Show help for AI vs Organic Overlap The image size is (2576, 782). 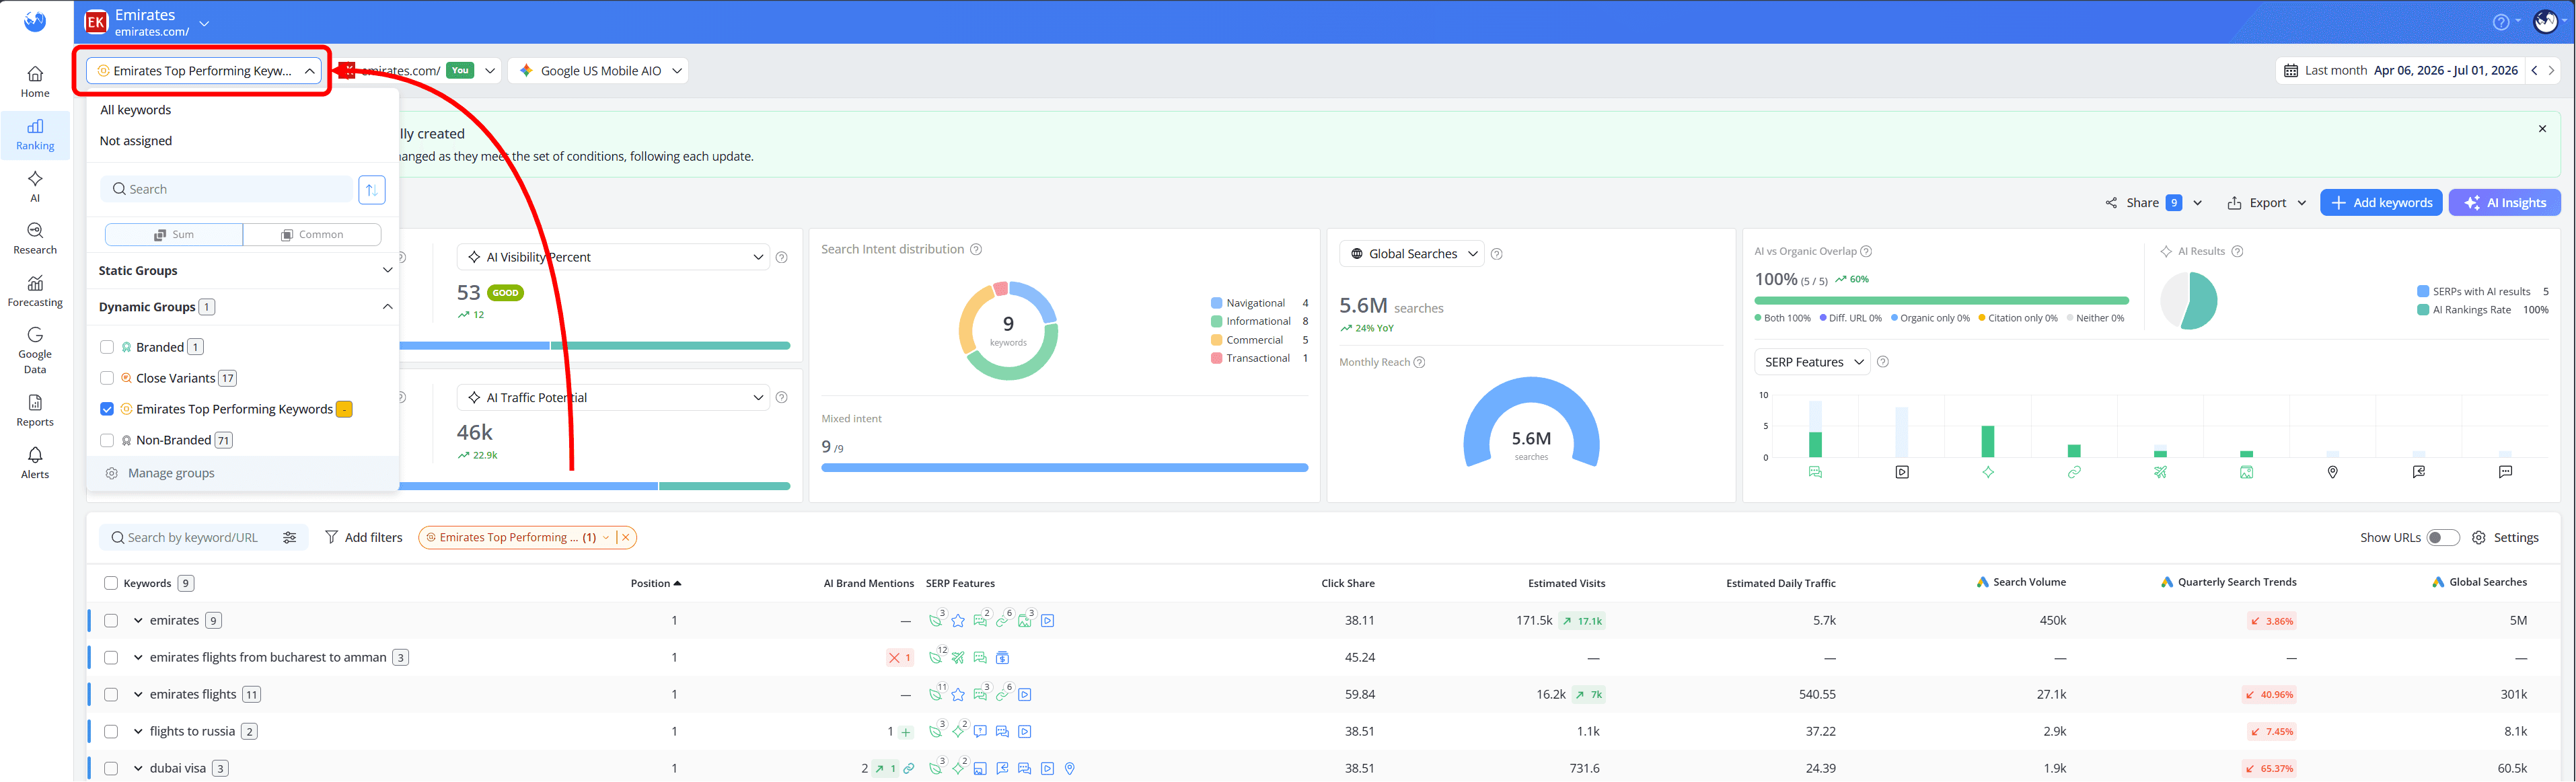(1866, 252)
